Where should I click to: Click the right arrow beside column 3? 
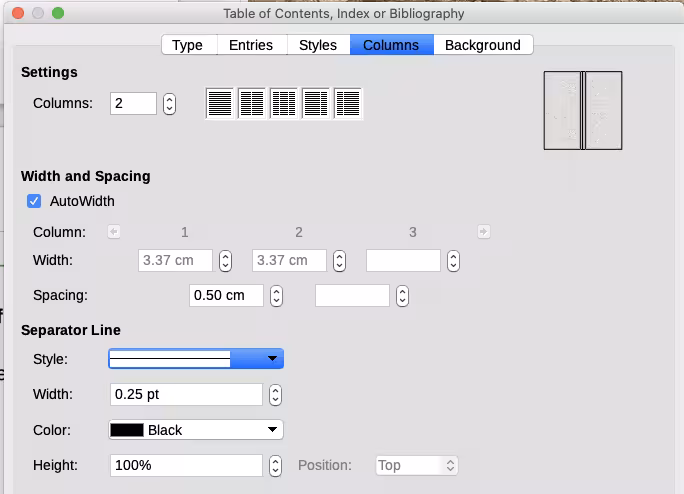pyautogui.click(x=484, y=232)
